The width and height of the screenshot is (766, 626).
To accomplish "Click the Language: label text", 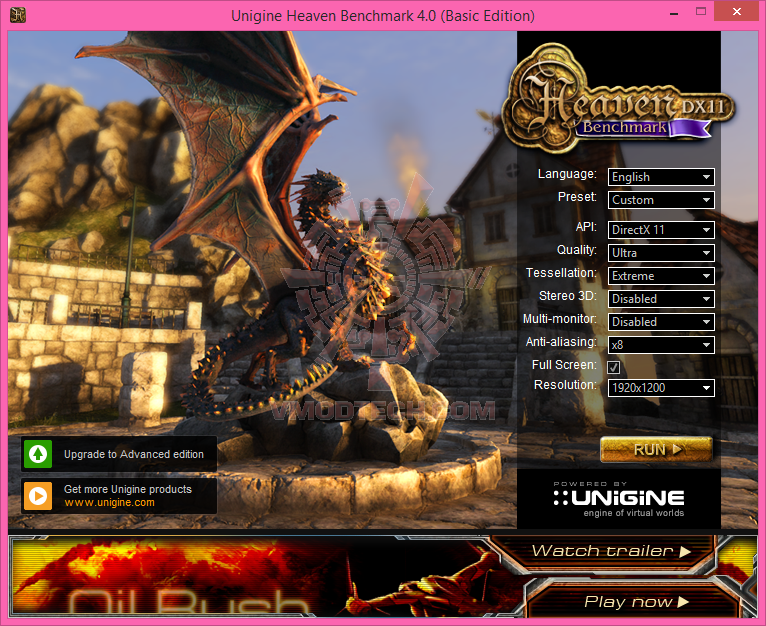I will (x=567, y=174).
